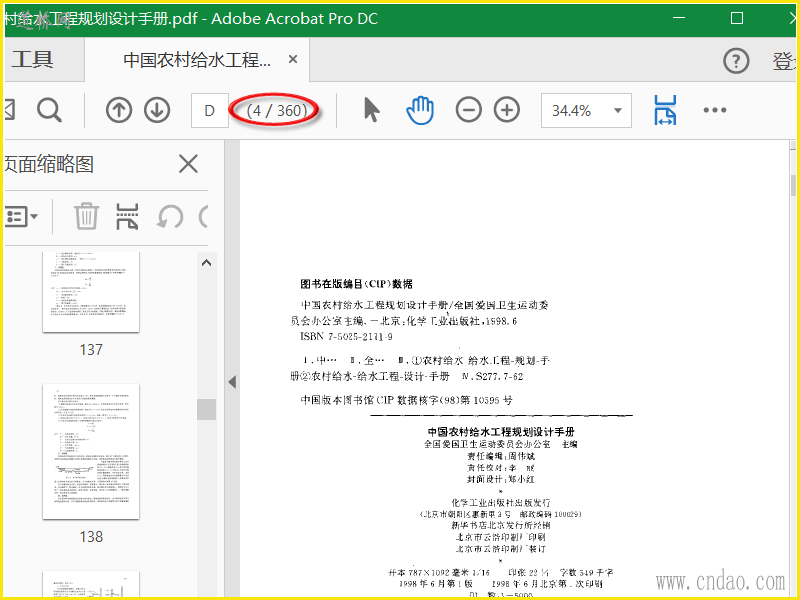The width and height of the screenshot is (800, 600).
Task: Go to previous page with up arrow
Action: point(119,110)
